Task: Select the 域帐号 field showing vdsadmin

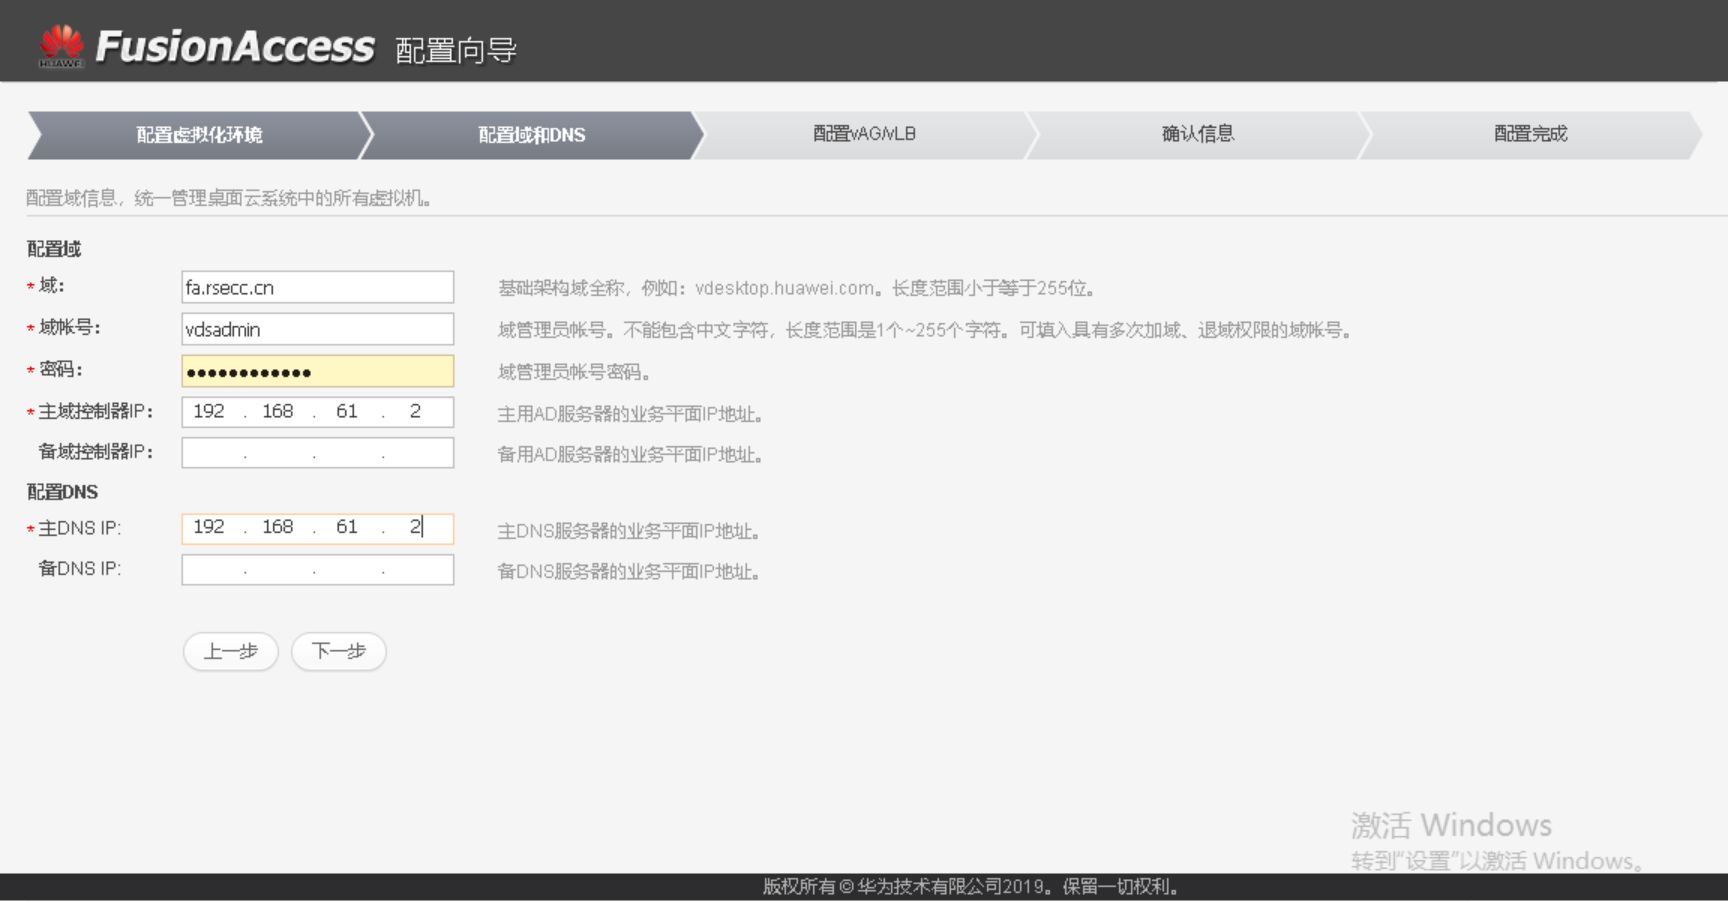Action: click(317, 328)
